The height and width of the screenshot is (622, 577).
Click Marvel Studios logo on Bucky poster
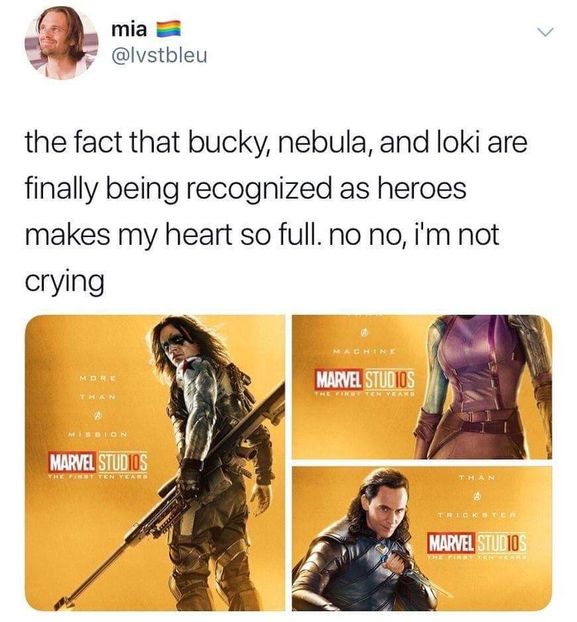coord(98,461)
